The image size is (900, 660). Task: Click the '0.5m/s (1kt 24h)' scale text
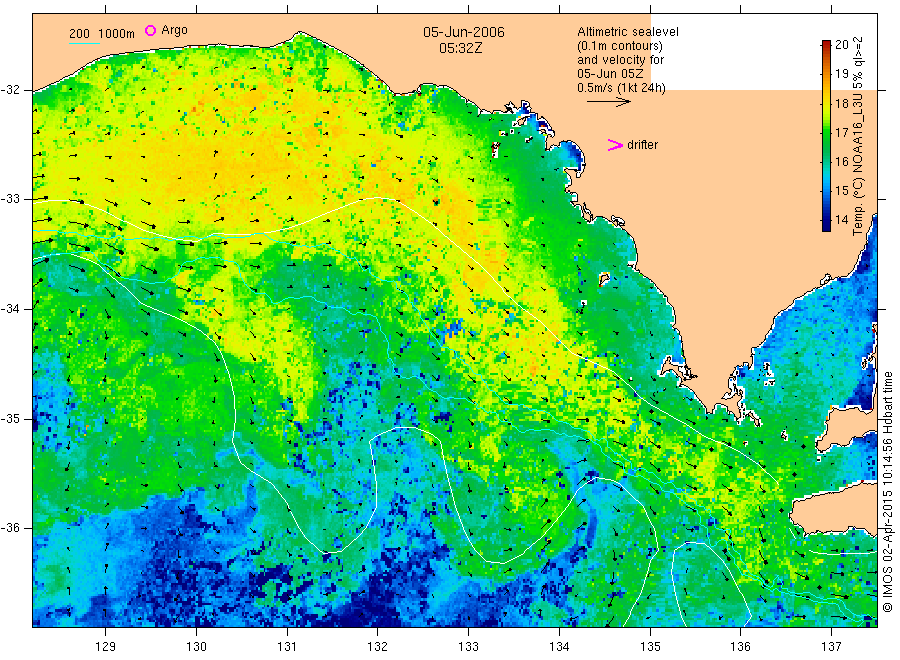(621, 88)
